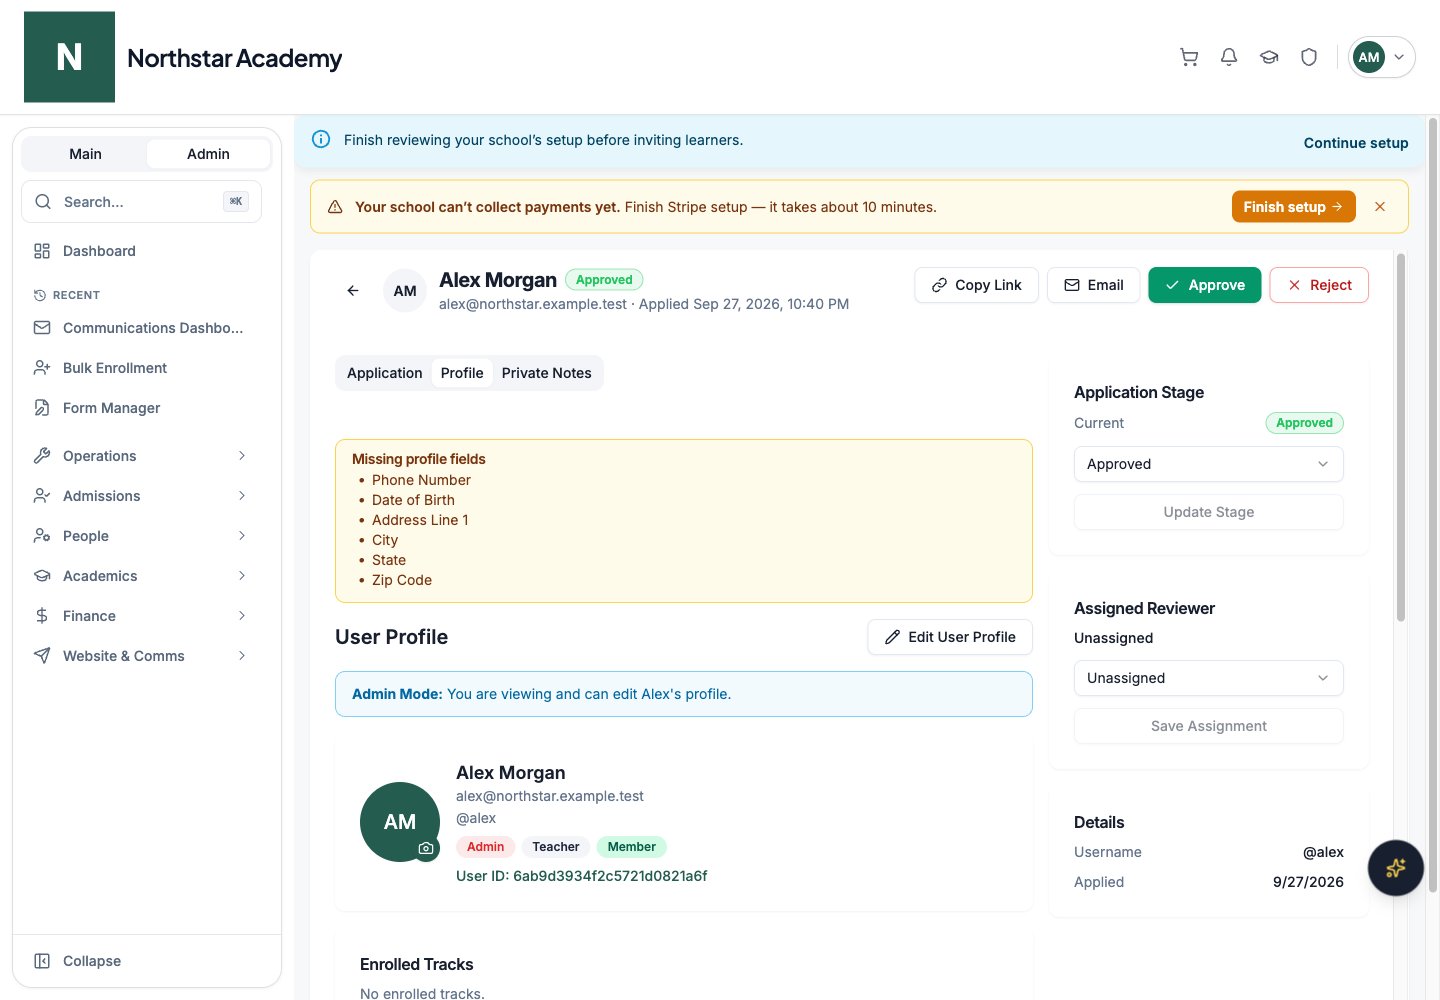The height and width of the screenshot is (1000, 1440).
Task: Collapse the sidebar
Action: pyautogui.click(x=142, y=961)
